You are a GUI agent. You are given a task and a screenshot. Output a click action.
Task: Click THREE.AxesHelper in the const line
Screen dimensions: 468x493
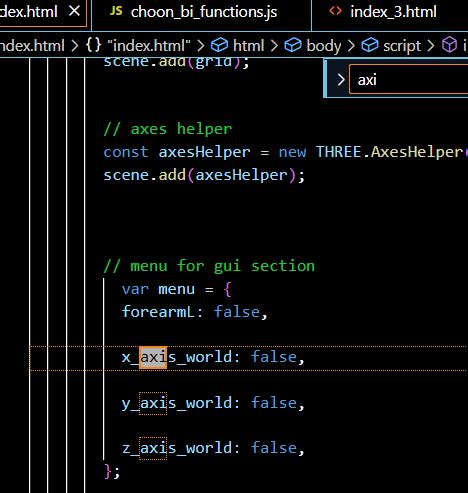[389, 152]
